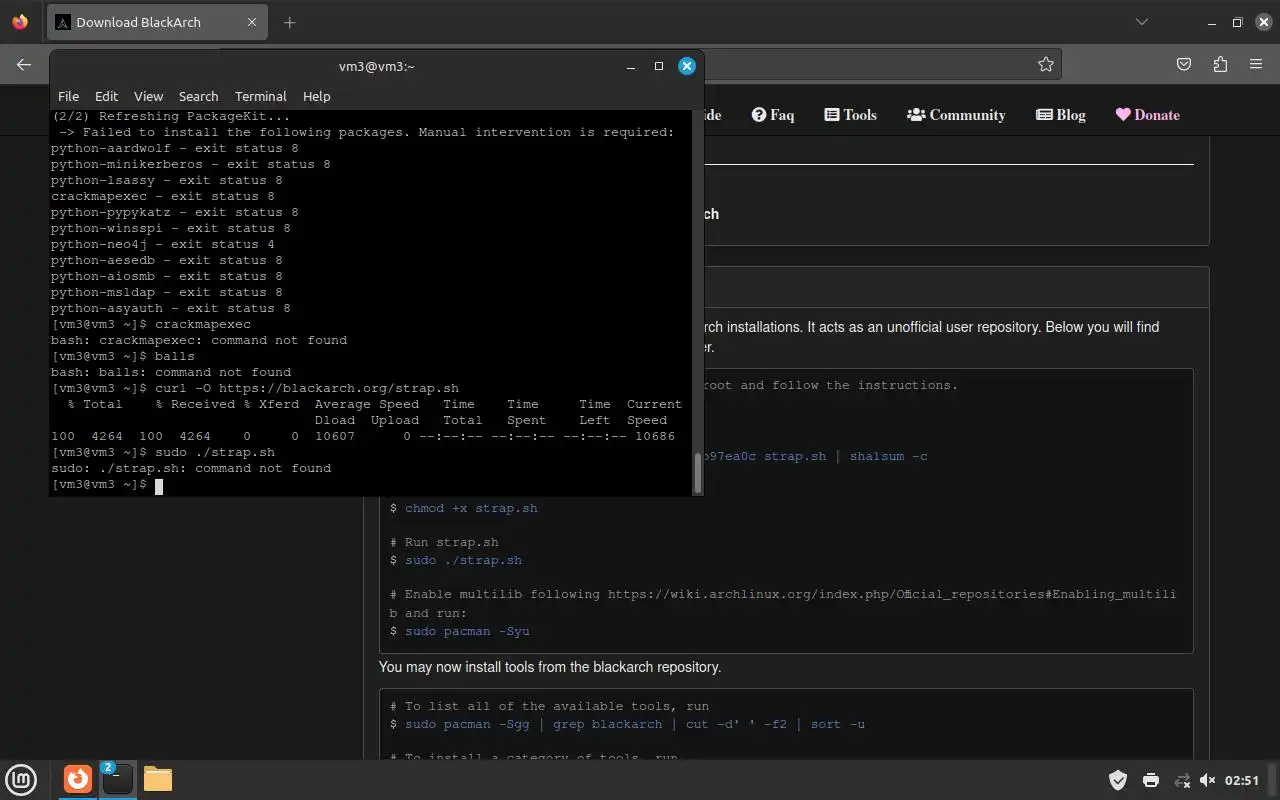This screenshot has height=800, width=1280.
Task: Minimize the vm3@vm3 terminal window
Action: [x=630, y=66]
